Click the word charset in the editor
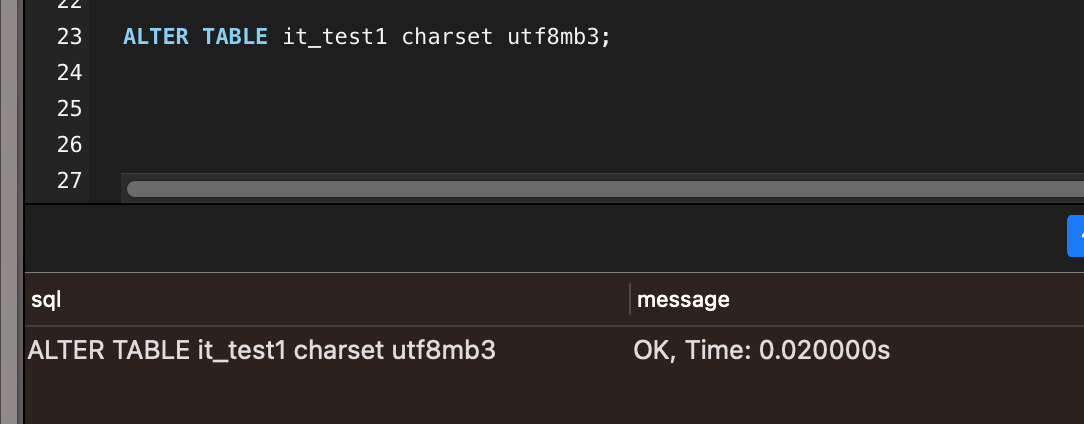 click(447, 37)
